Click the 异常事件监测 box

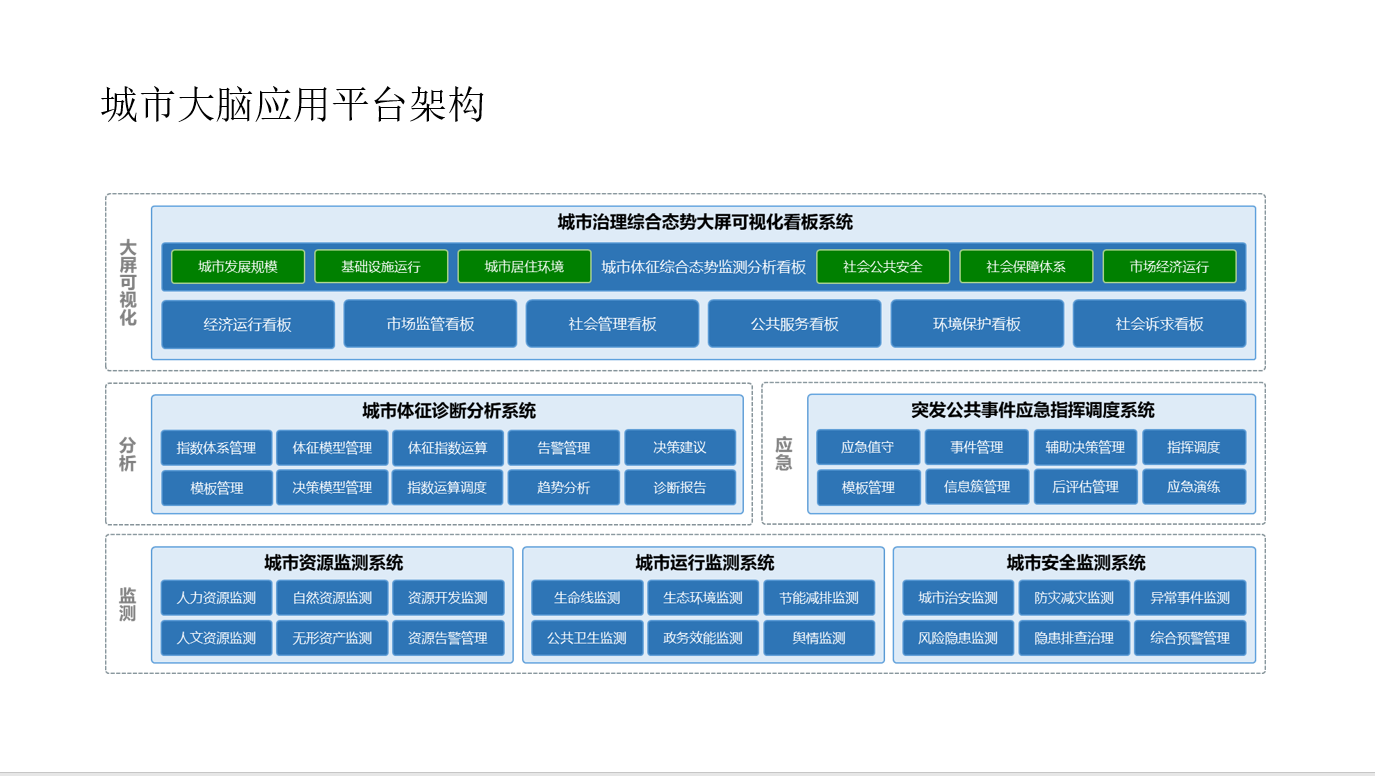tap(1190, 598)
